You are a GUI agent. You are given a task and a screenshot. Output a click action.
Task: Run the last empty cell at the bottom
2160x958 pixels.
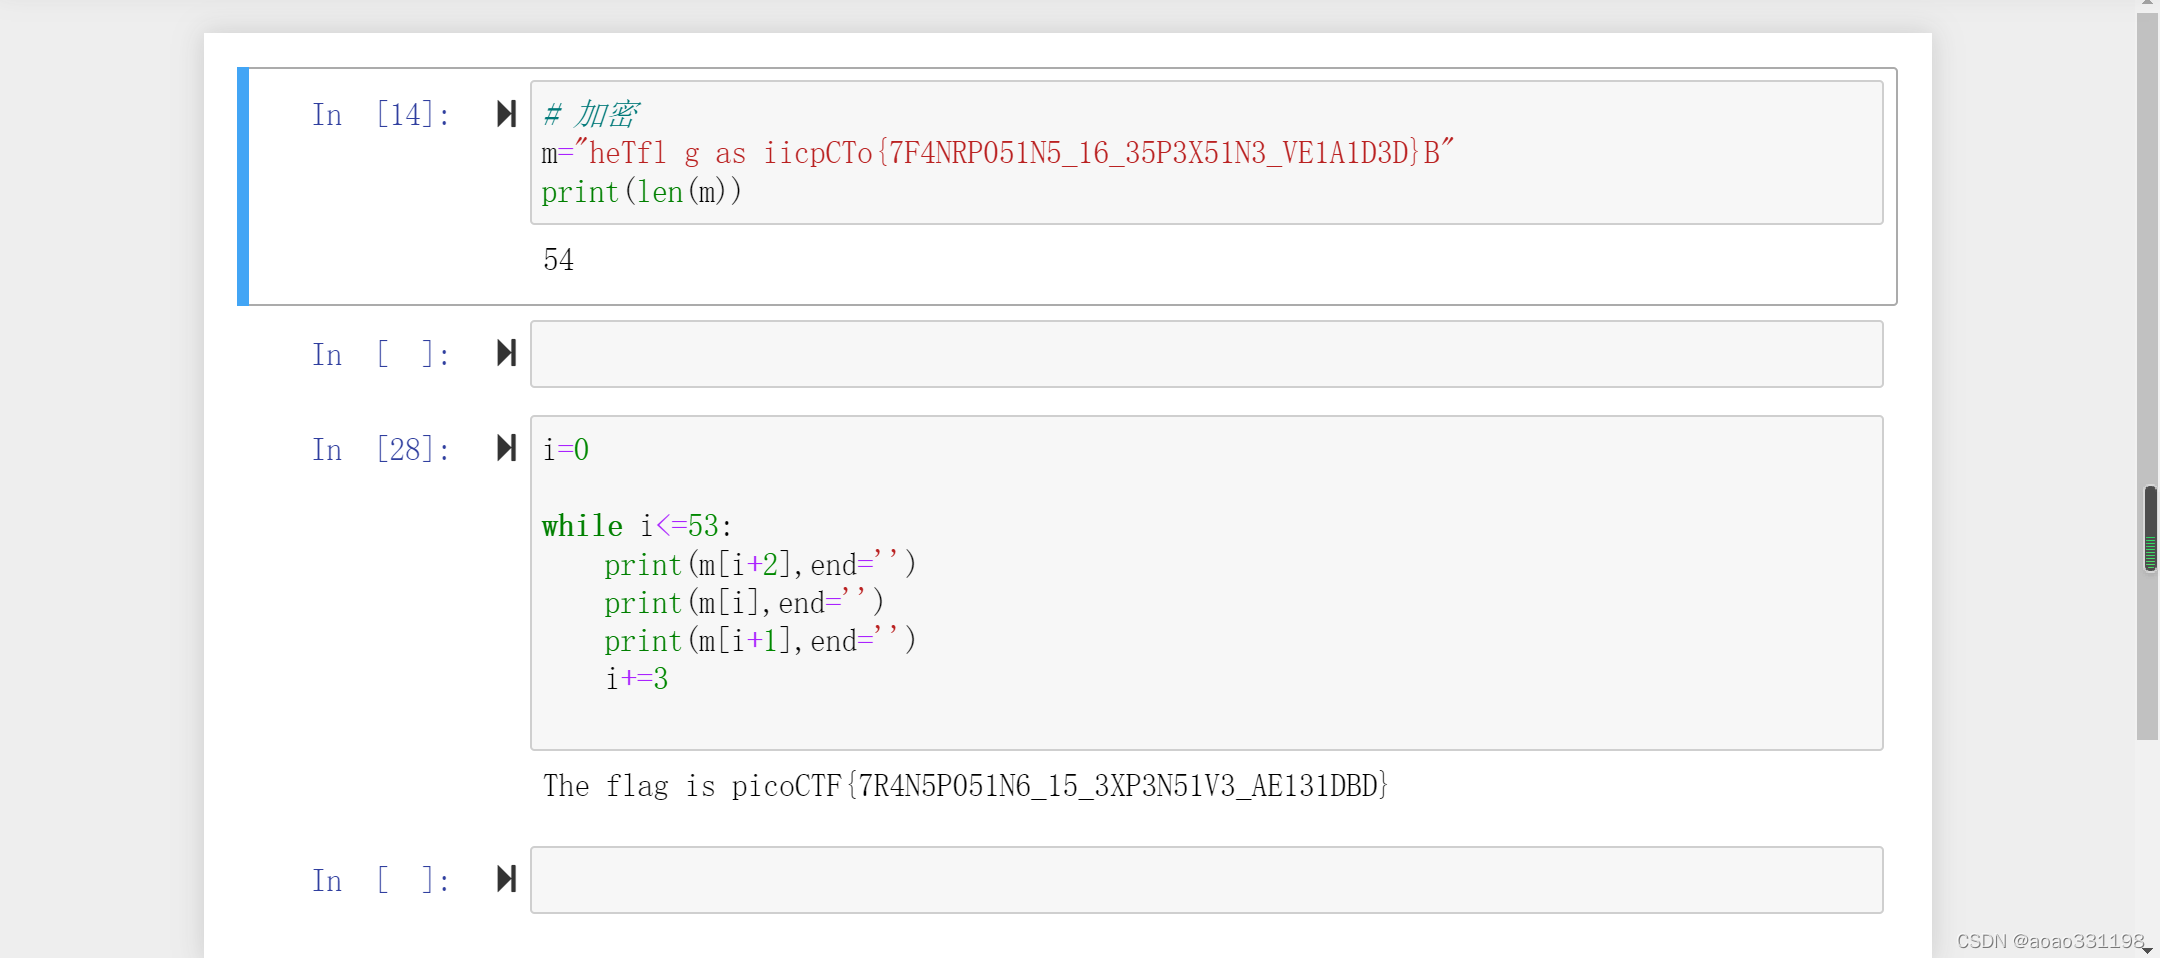click(507, 879)
